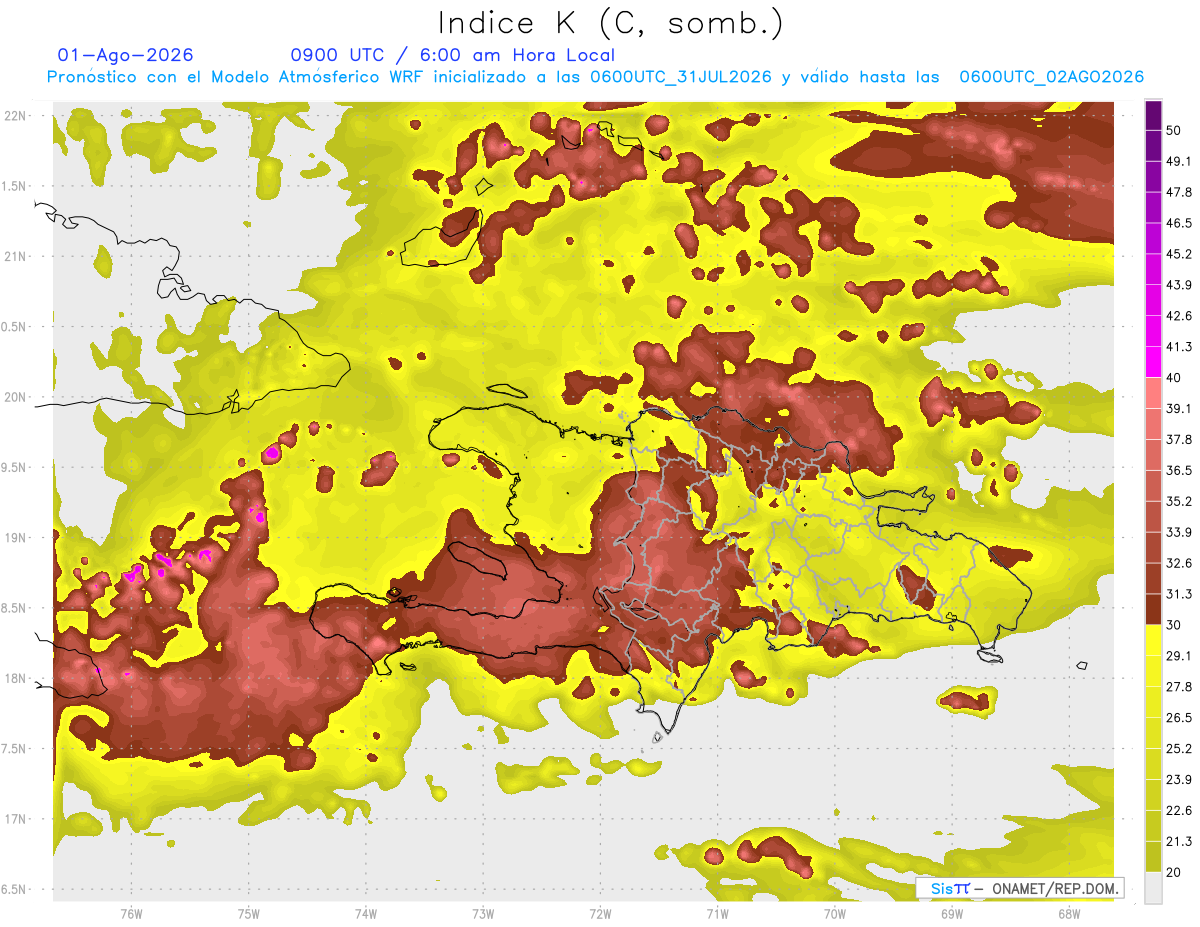This screenshot has width=1200, height=927.
Task: Select the colorbar value "43.9"
Action: click(x=1179, y=284)
